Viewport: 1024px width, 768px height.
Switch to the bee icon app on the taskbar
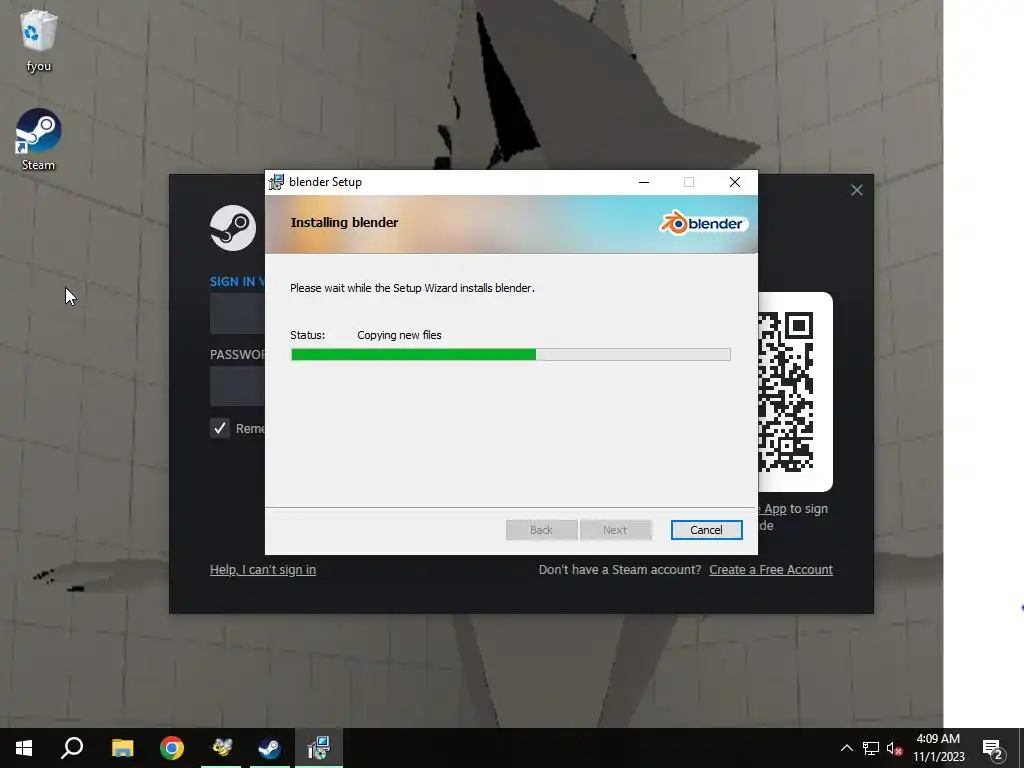point(221,748)
